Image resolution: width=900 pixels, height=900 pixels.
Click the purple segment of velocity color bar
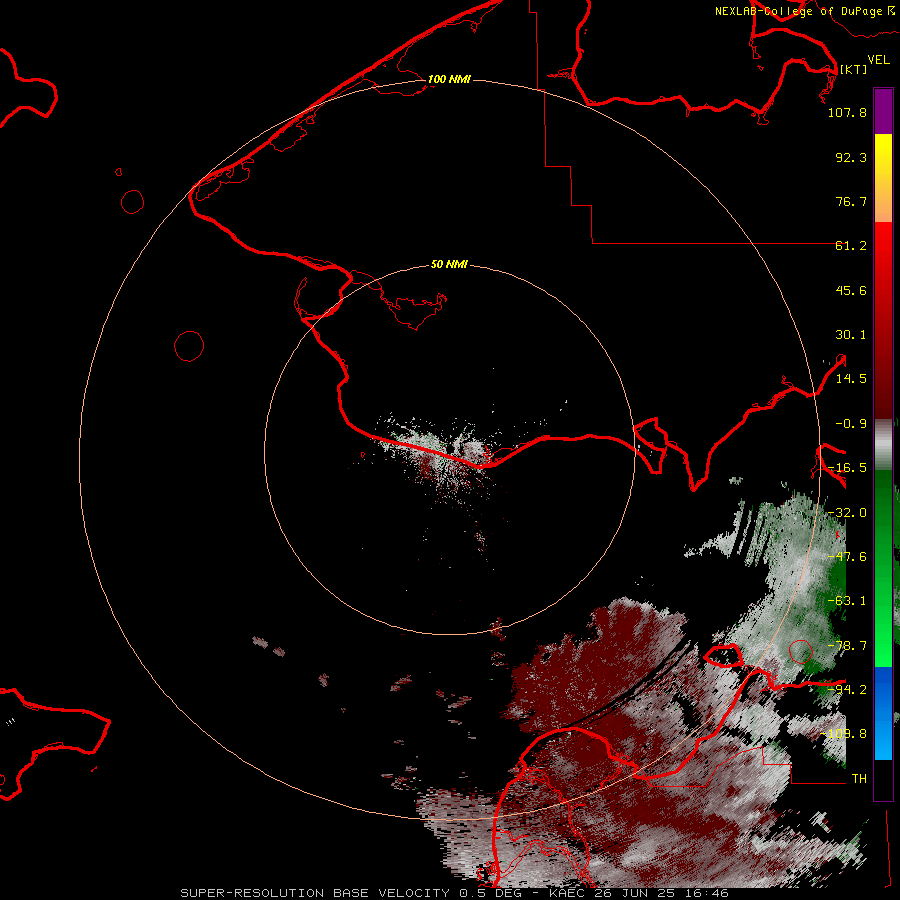point(883,111)
